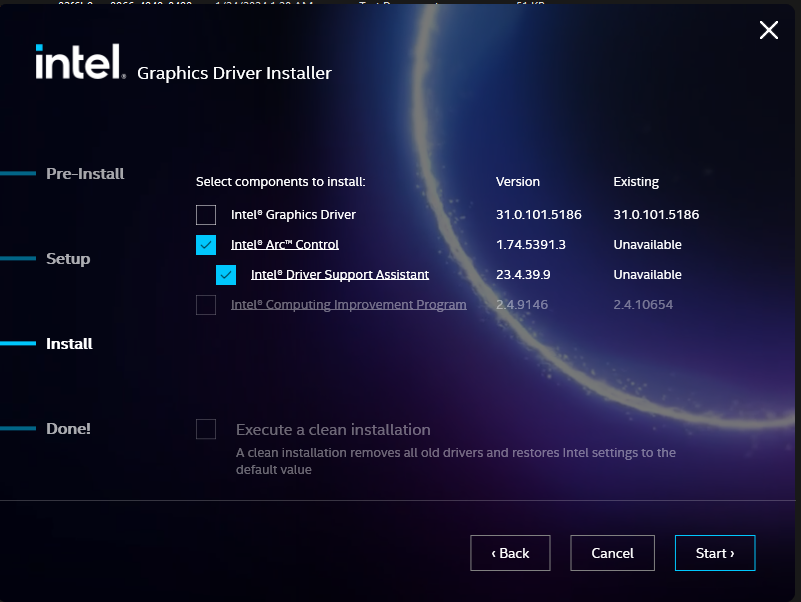Uncheck the Intel Driver Support Assistant checkbox
This screenshot has width=801, height=602.
click(x=226, y=275)
